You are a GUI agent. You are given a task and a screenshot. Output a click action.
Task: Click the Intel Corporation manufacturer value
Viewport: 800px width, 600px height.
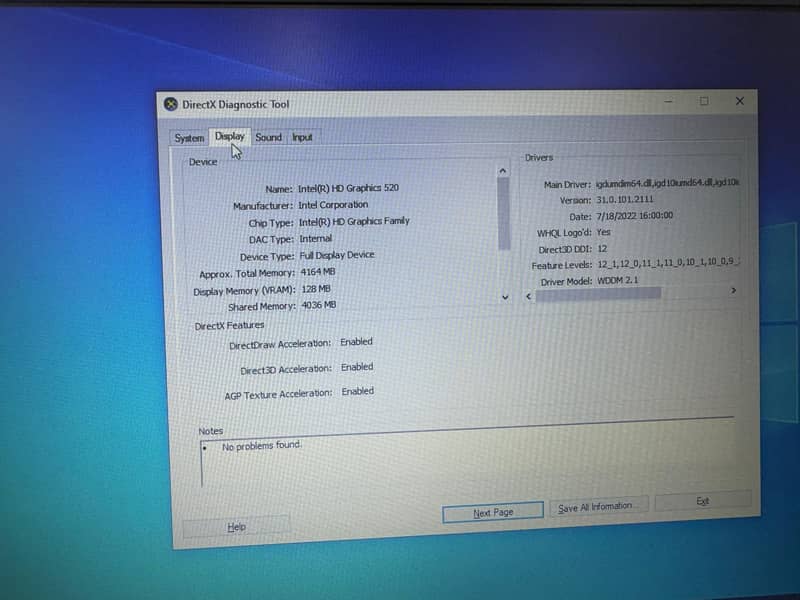[x=333, y=205]
